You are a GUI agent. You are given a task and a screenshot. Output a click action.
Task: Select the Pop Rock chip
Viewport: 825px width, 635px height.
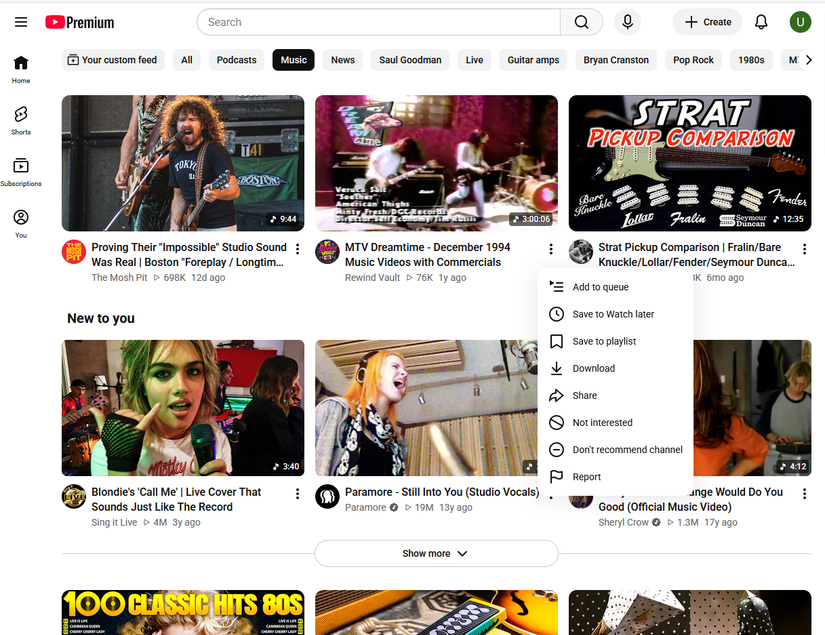(693, 60)
